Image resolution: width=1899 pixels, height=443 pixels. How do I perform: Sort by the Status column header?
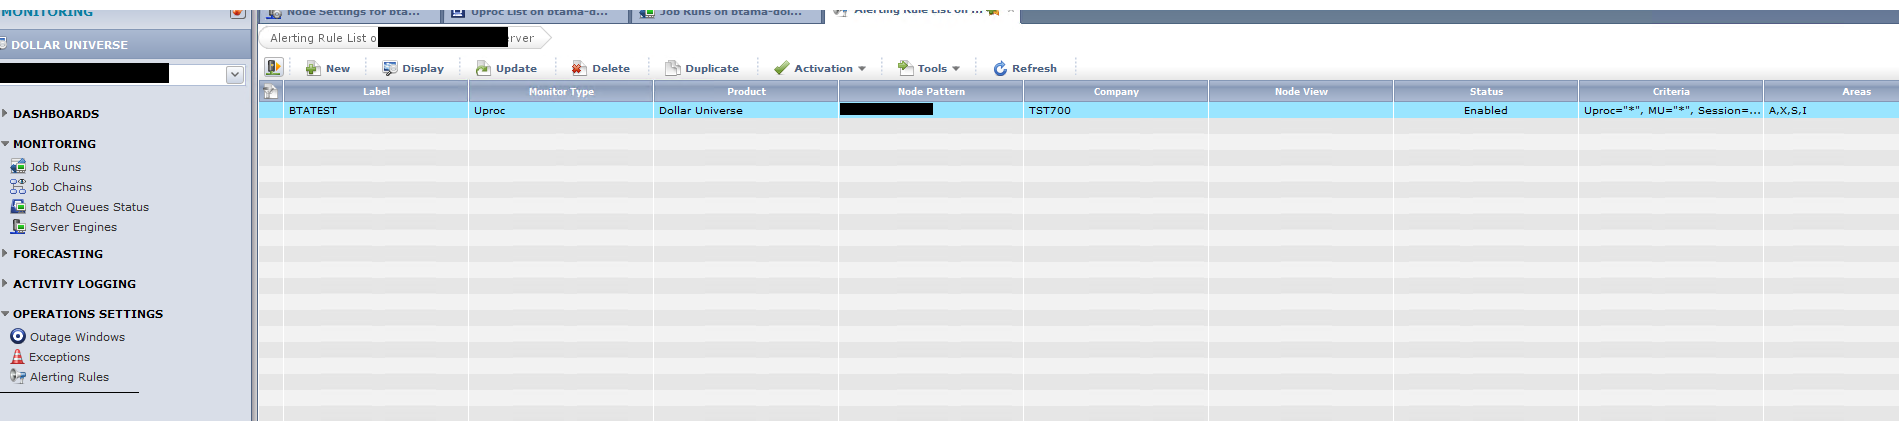click(1486, 91)
